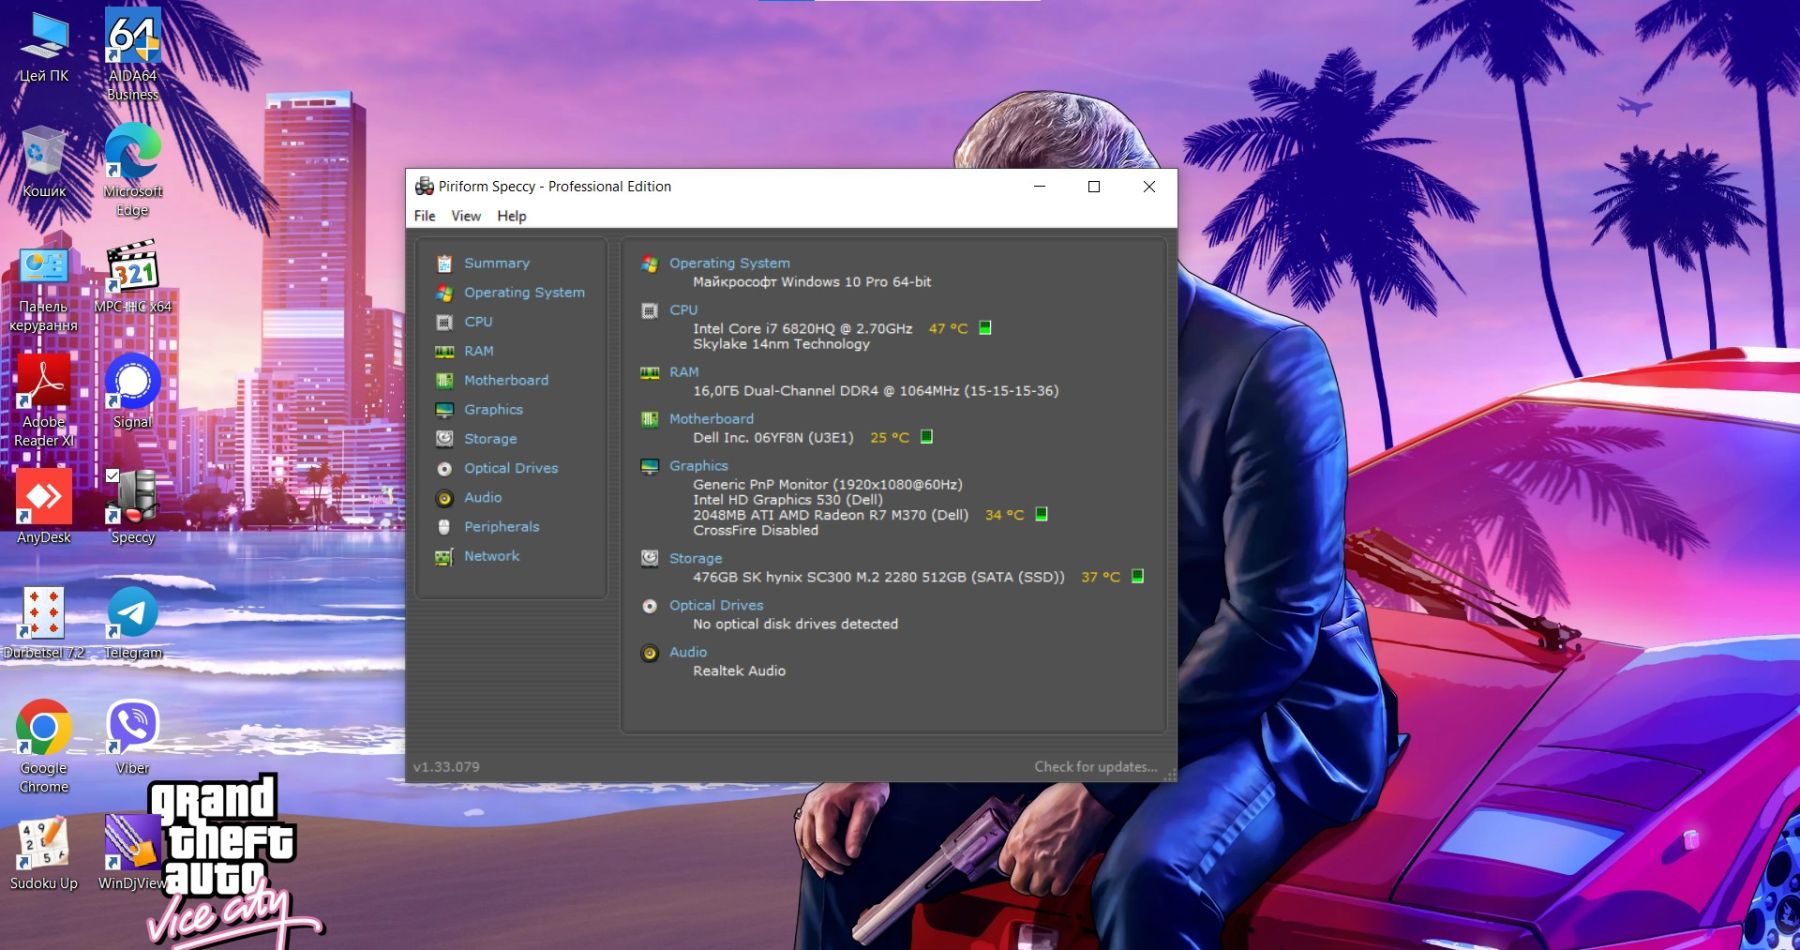Viewport: 1800px width, 950px height.
Task: Click the Intel HD Graphics 530 entry
Action: click(788, 500)
